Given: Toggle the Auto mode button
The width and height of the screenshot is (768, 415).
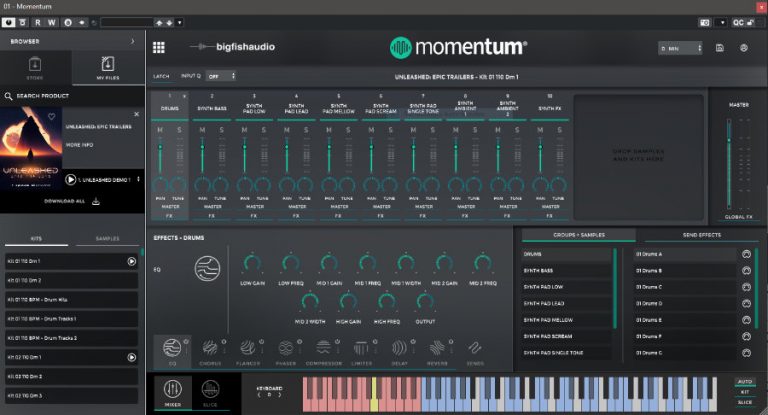Looking at the screenshot, I should 743,381.
